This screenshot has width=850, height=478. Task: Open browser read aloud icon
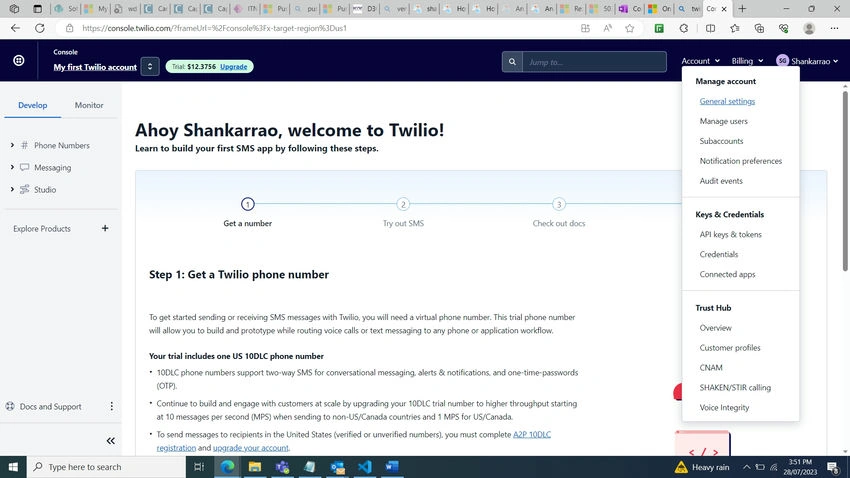click(x=607, y=28)
